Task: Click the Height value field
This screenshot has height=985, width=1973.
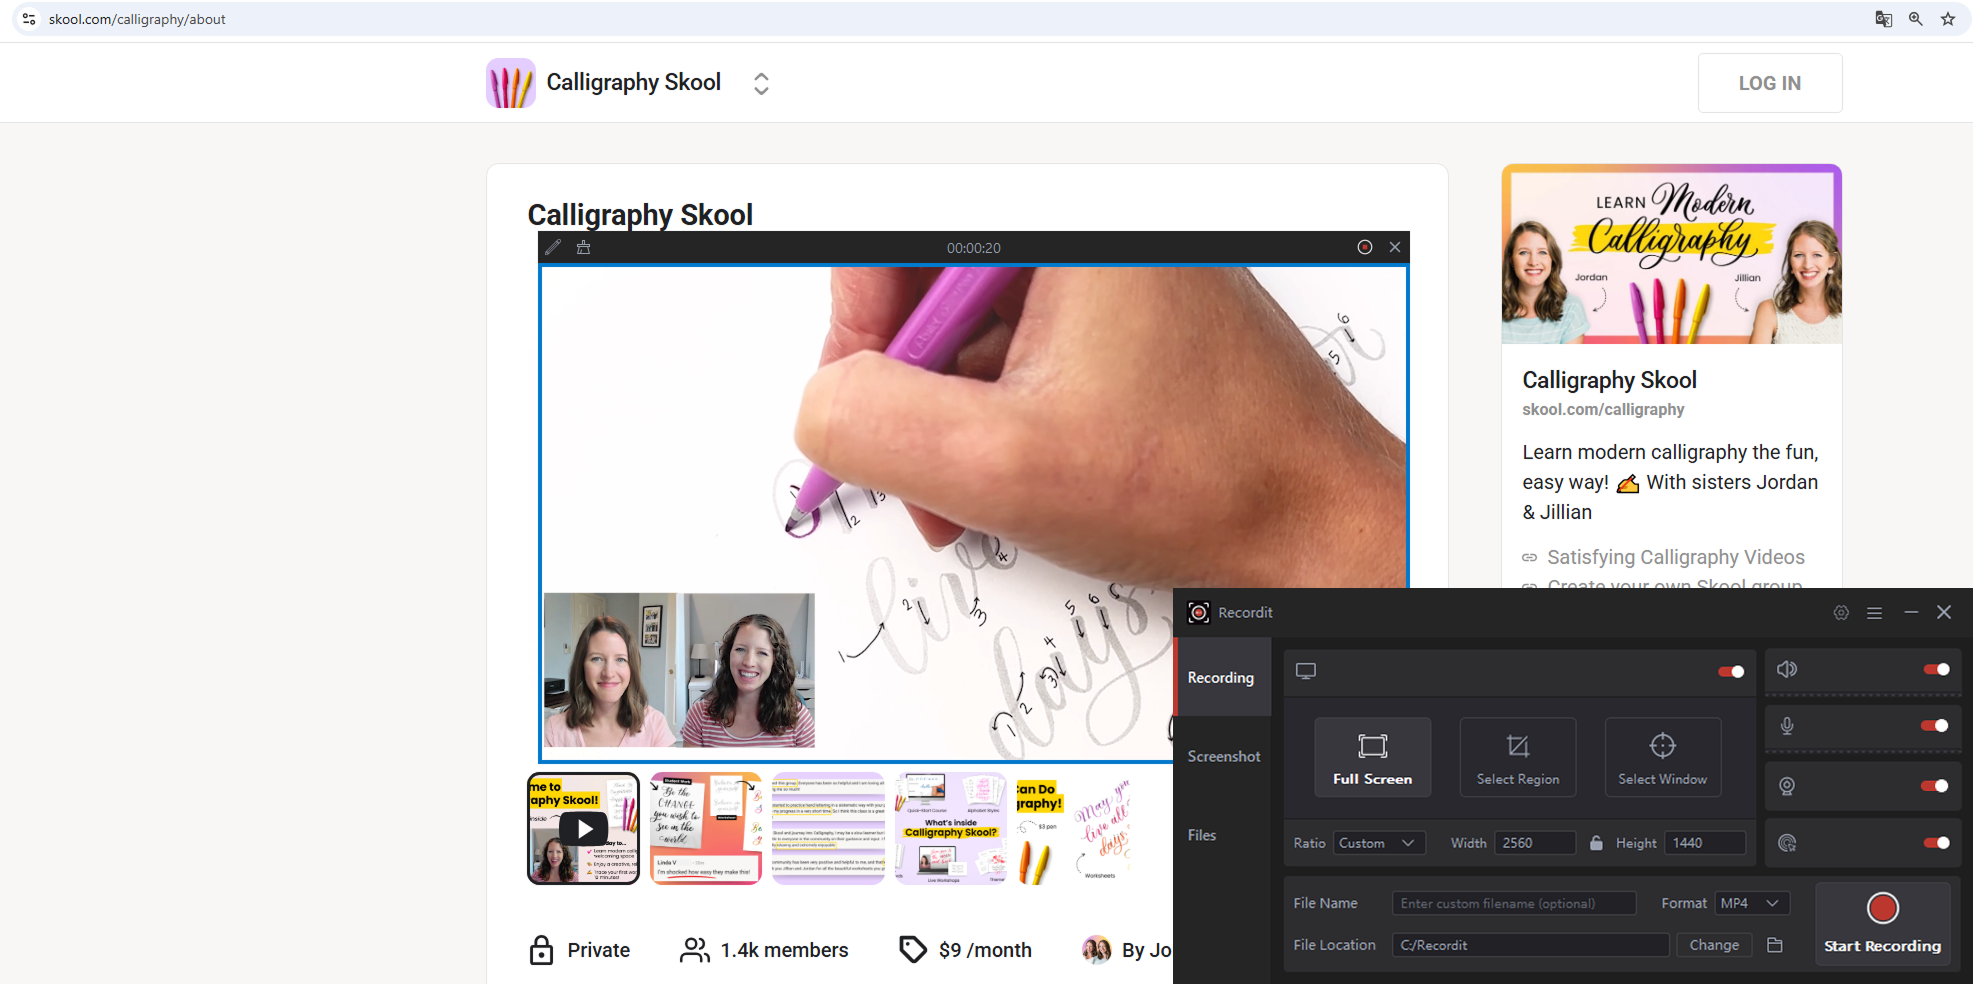Action: 1705,843
